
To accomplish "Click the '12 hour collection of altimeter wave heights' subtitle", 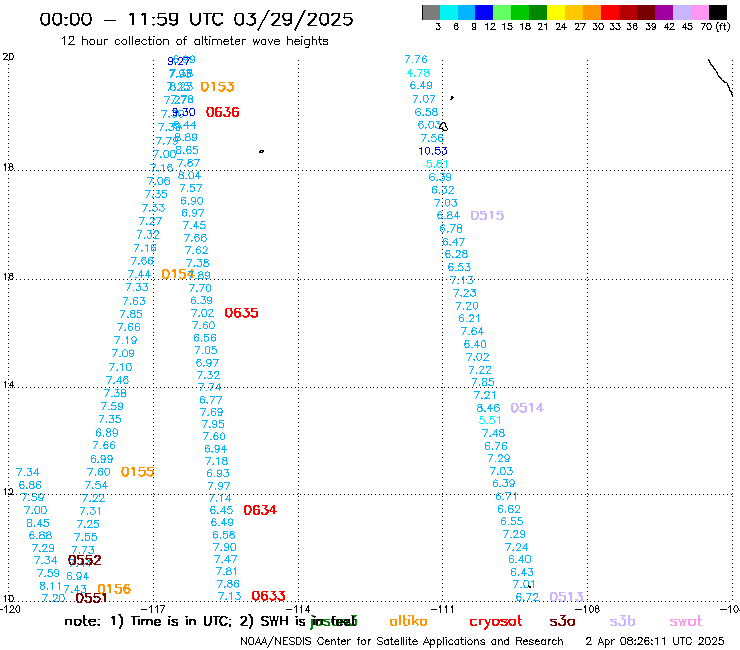I will coord(194,41).
